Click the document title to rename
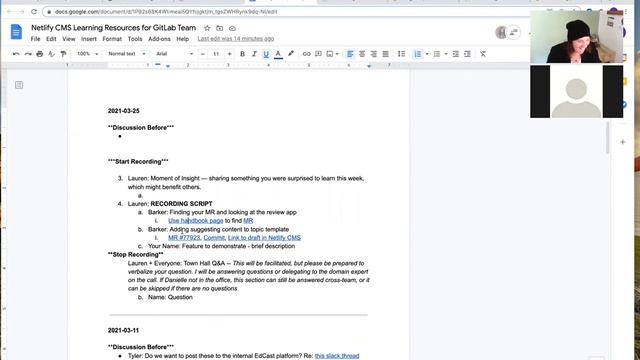 [113, 28]
